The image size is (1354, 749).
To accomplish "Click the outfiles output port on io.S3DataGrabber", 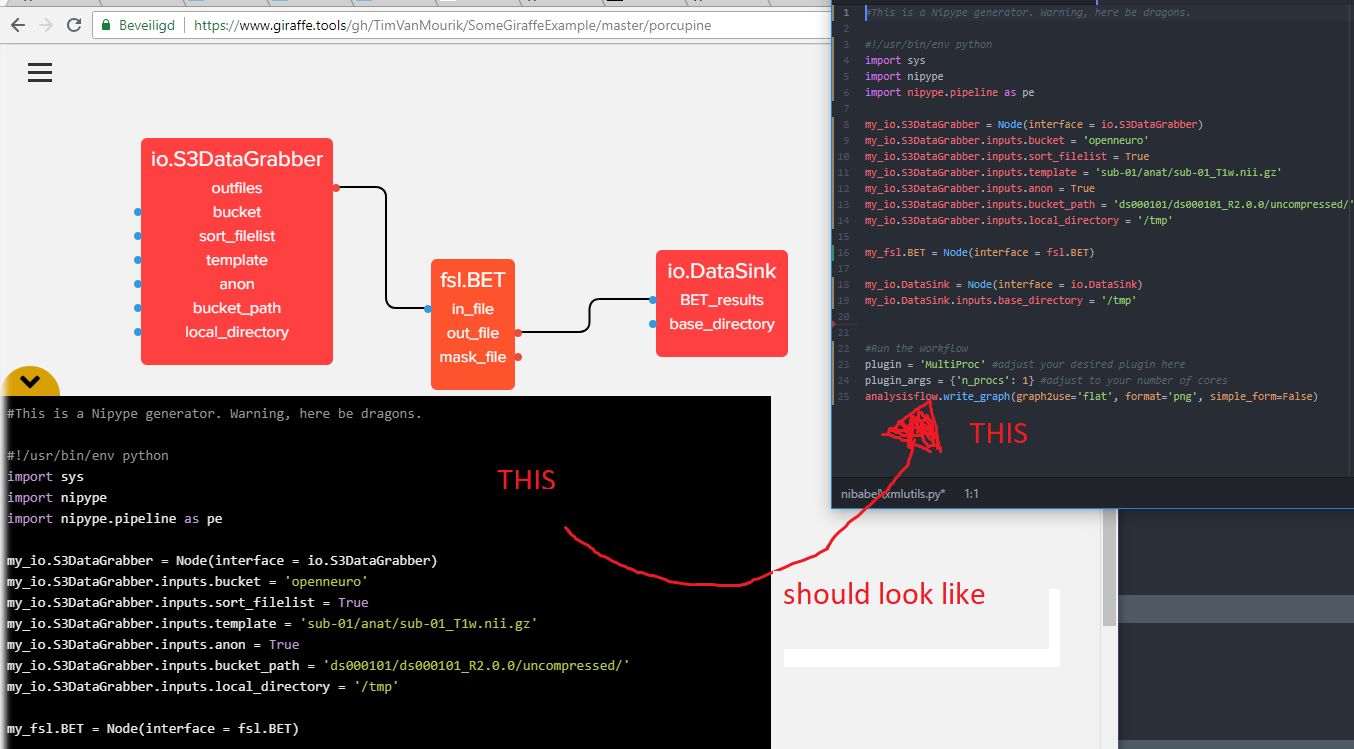I will tap(335, 187).
